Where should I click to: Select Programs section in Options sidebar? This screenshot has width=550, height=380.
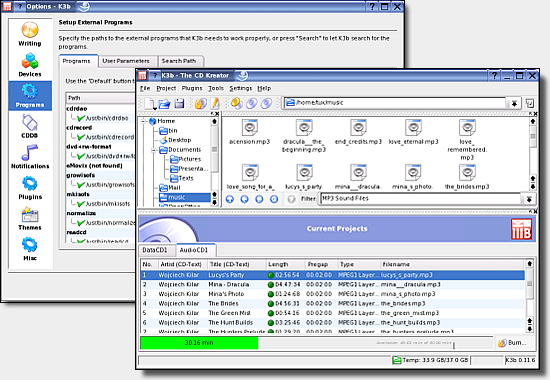(x=30, y=95)
